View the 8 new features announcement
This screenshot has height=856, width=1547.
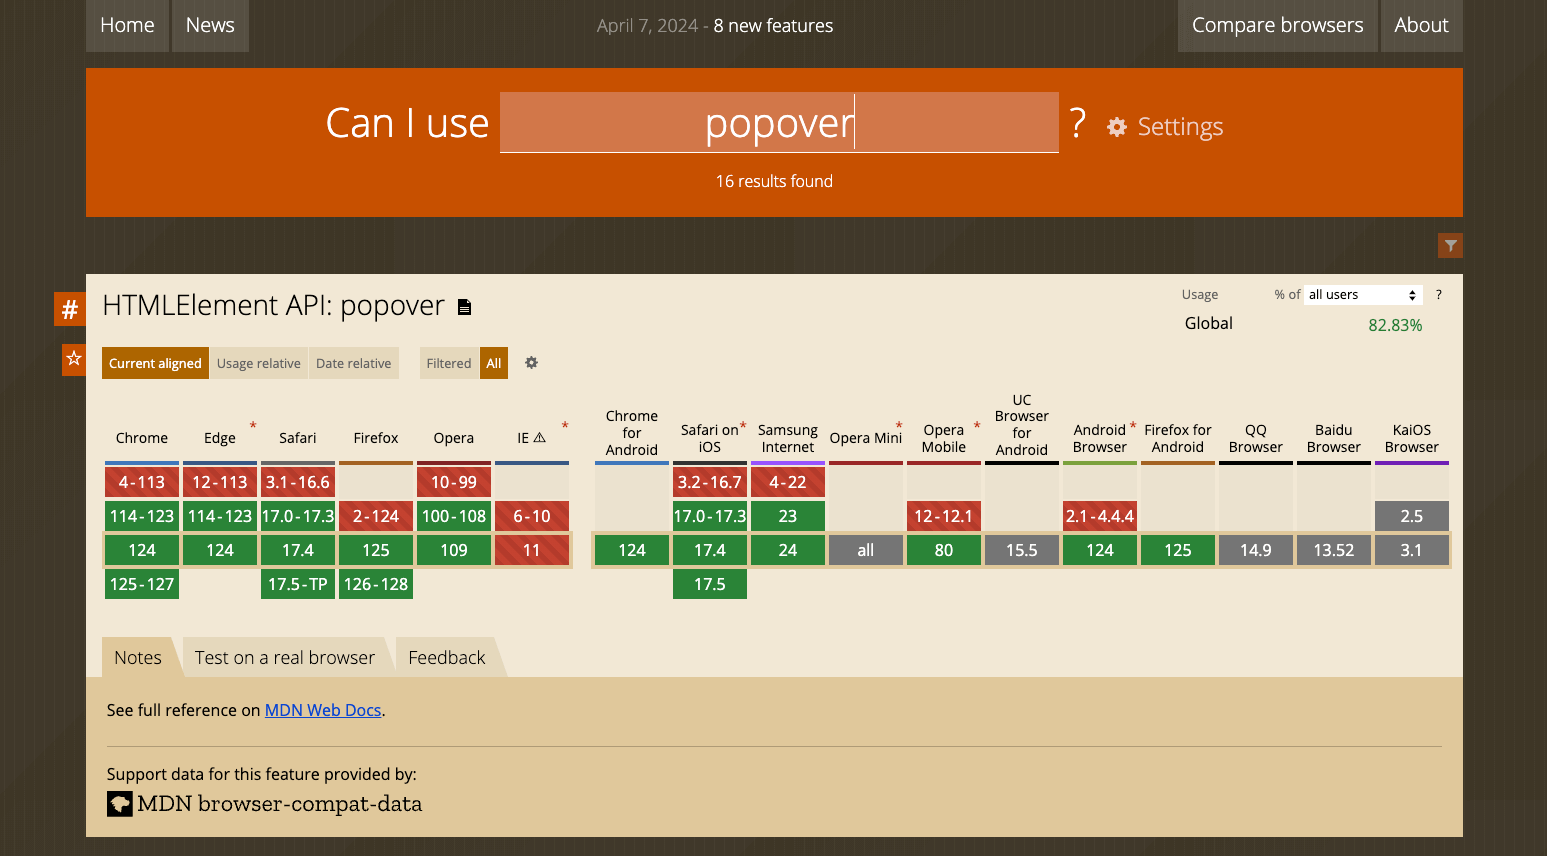[x=772, y=25]
